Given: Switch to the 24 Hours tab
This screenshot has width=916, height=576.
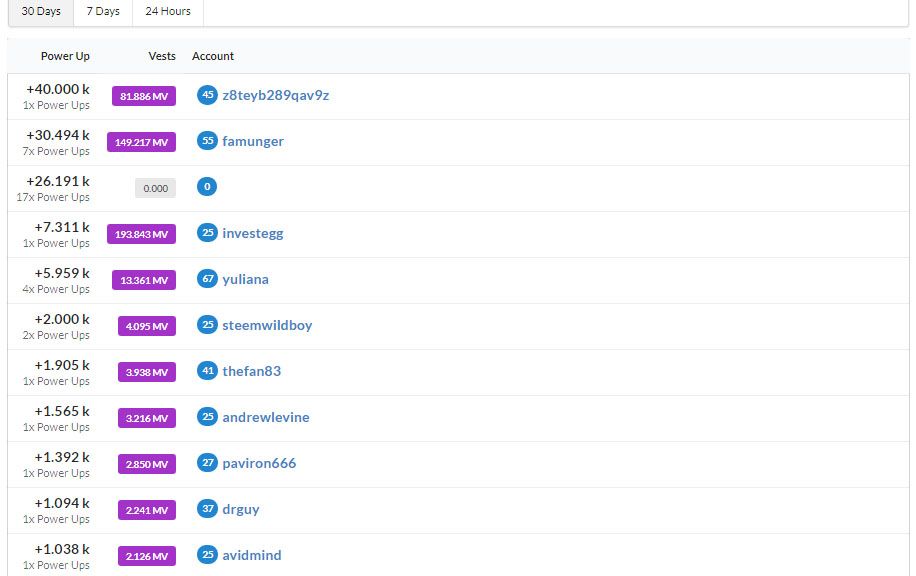Looking at the screenshot, I should 168,11.
